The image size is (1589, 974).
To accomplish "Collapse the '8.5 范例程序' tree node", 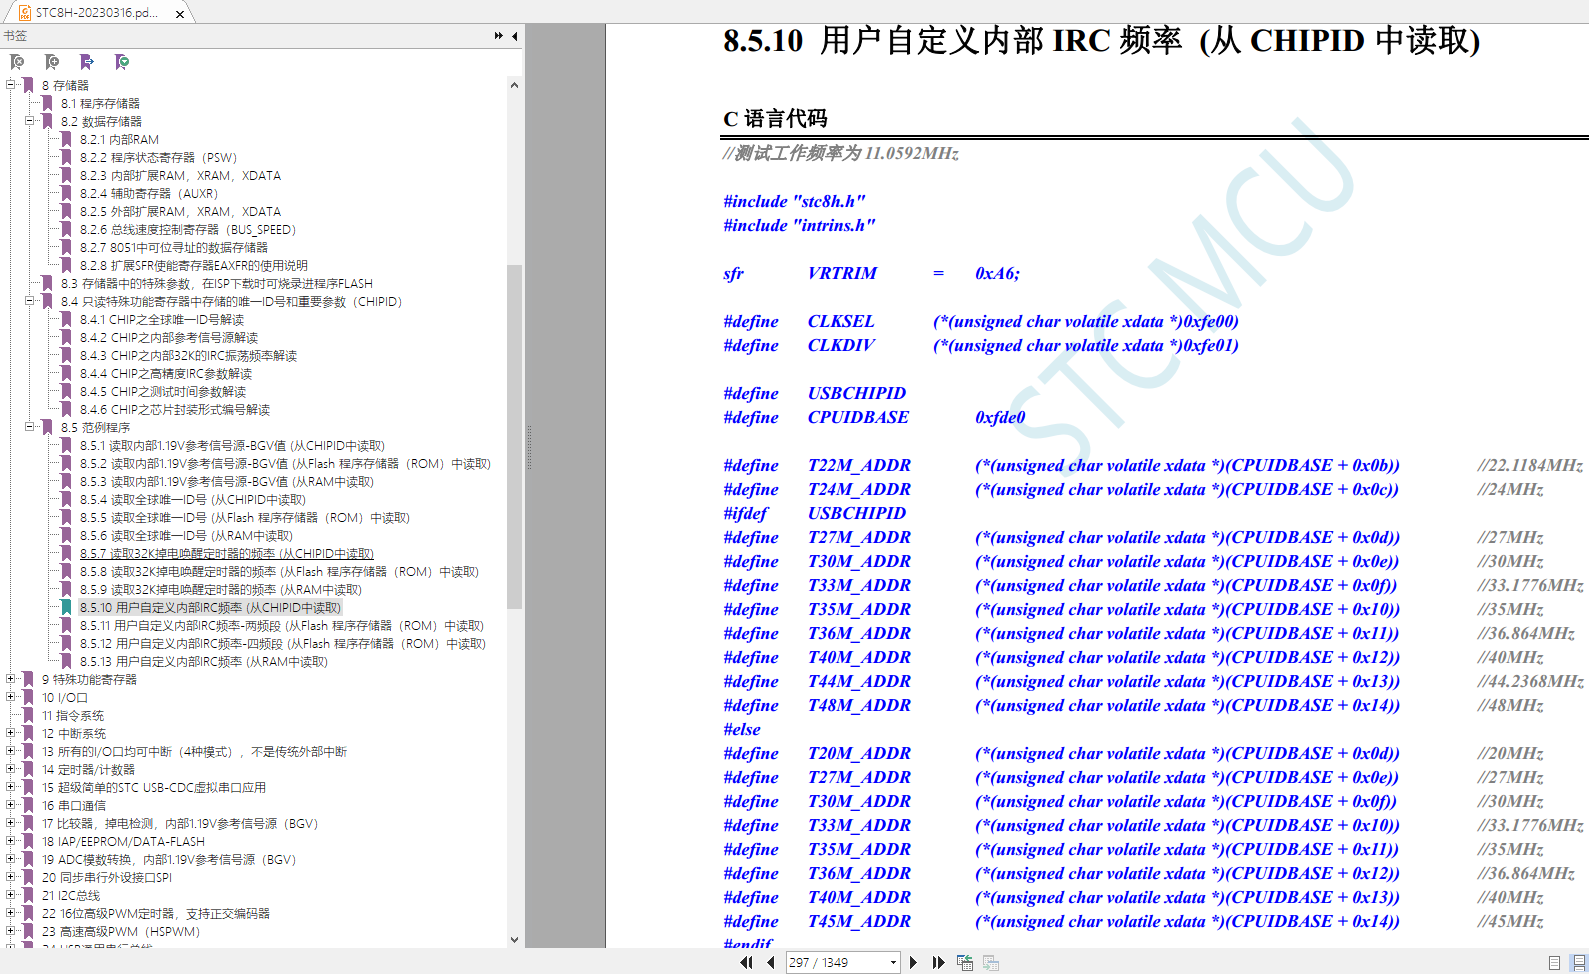I will pyautogui.click(x=29, y=426).
